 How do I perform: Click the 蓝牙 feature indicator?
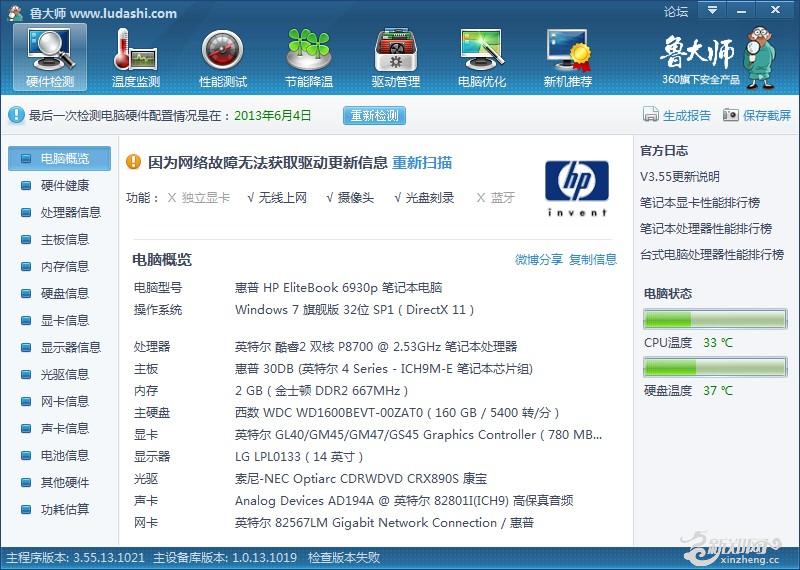[x=495, y=198]
